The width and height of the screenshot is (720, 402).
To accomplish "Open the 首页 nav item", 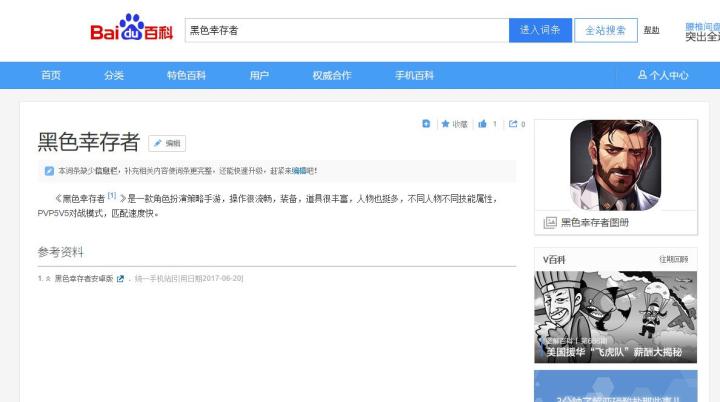I will (x=51, y=75).
